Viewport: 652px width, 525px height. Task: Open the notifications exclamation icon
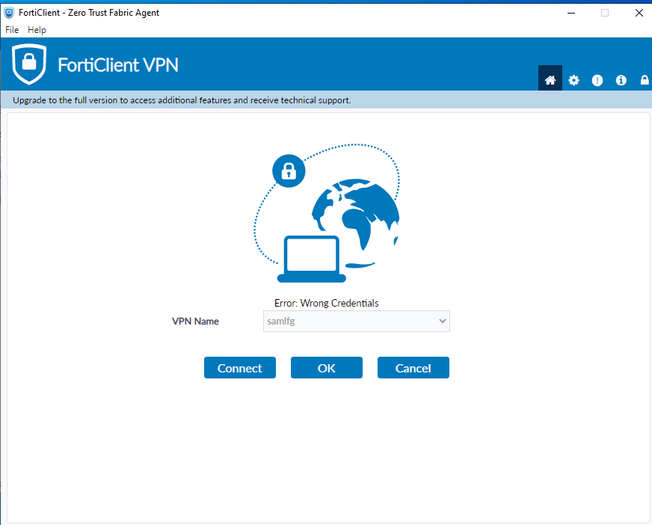[x=598, y=80]
